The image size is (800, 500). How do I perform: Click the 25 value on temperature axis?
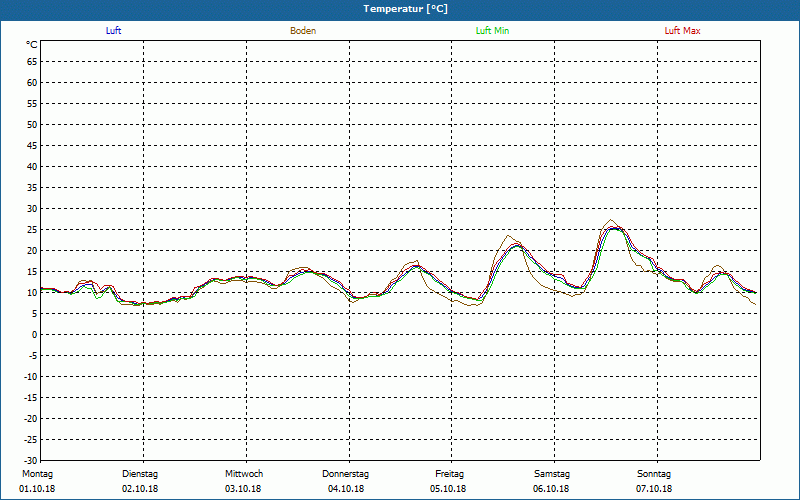32,230
